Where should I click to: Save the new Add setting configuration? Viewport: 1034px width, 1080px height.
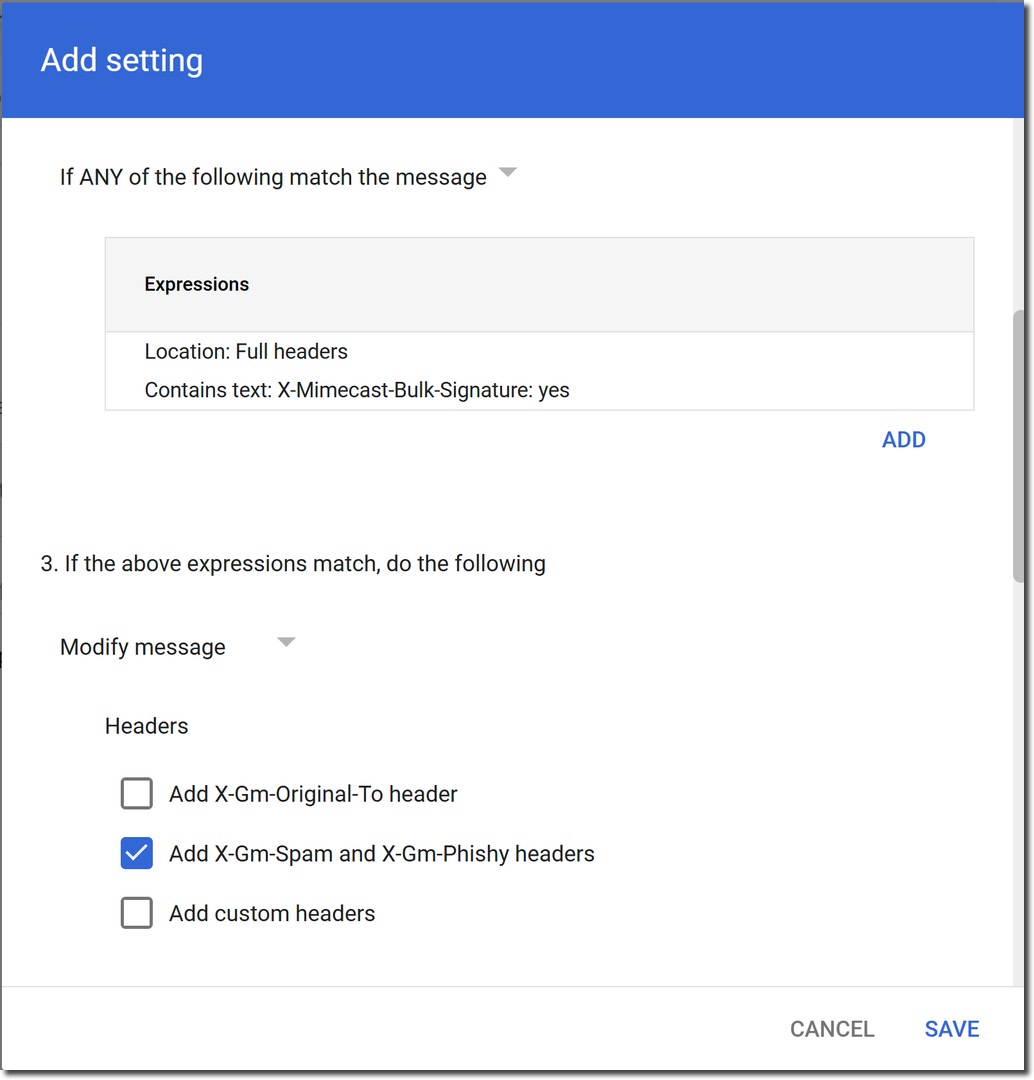pos(950,1028)
